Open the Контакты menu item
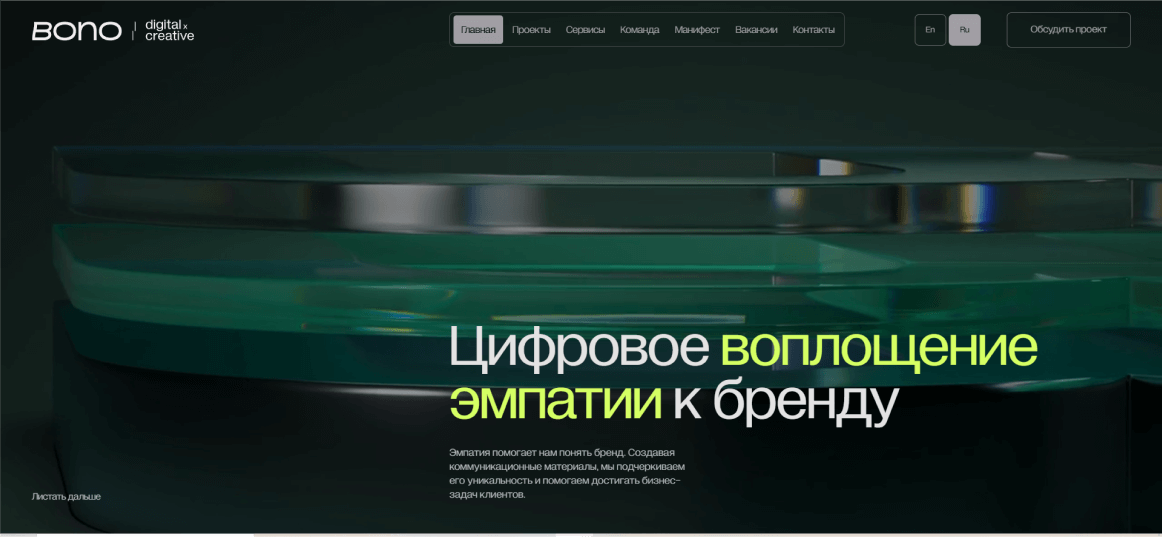 (813, 30)
